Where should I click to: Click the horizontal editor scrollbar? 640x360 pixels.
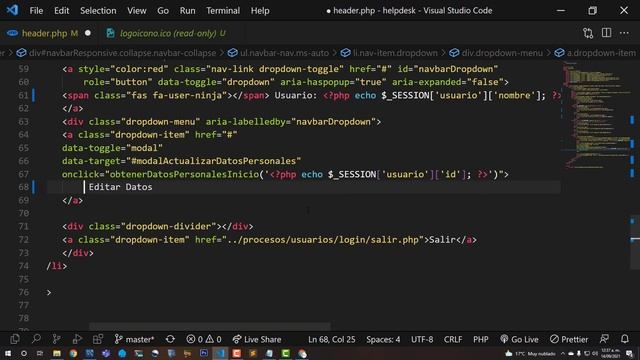tap(210, 326)
